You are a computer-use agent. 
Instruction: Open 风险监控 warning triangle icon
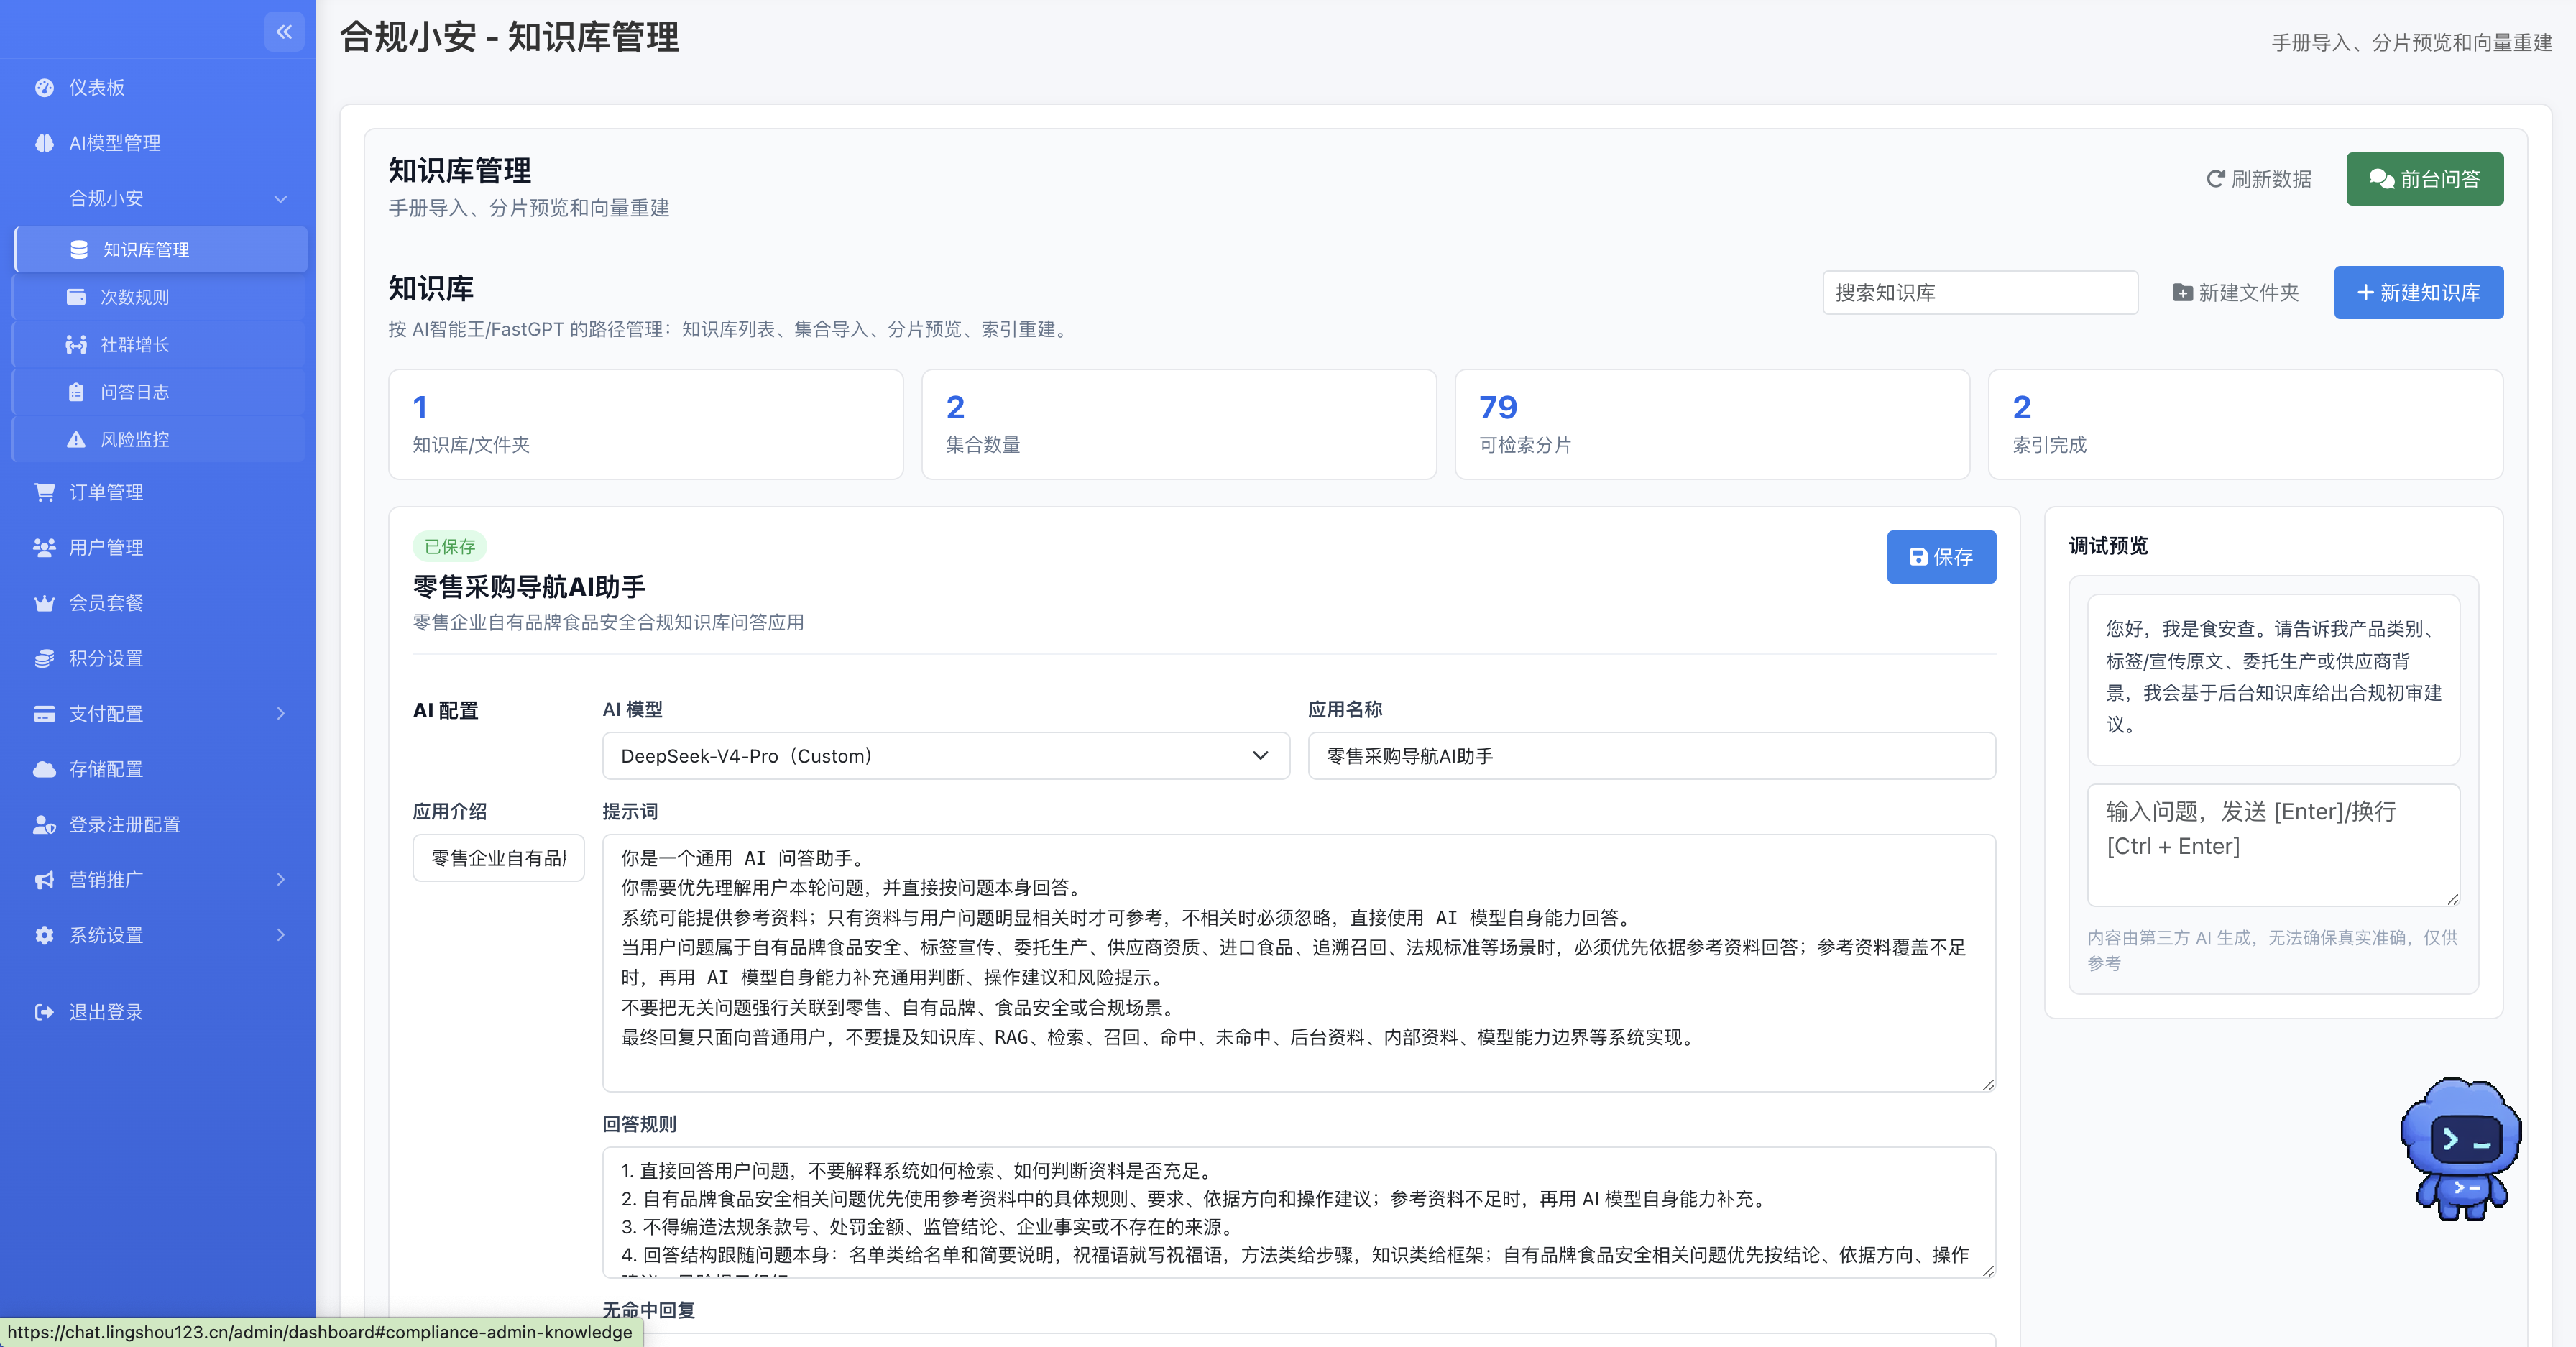coord(76,439)
